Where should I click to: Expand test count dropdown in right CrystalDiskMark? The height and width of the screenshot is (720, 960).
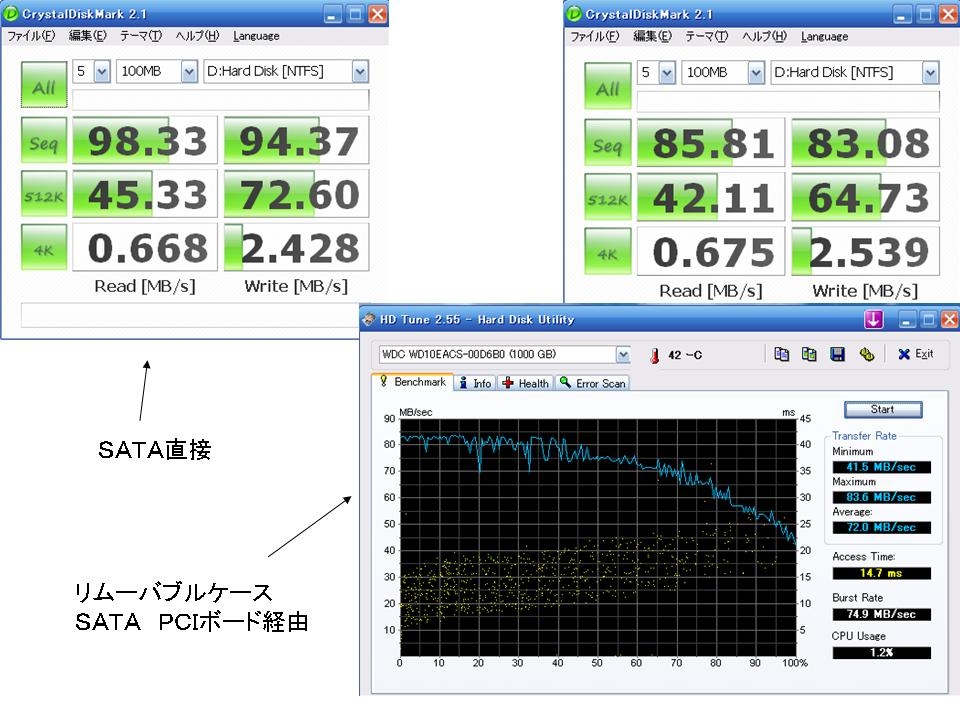667,73
